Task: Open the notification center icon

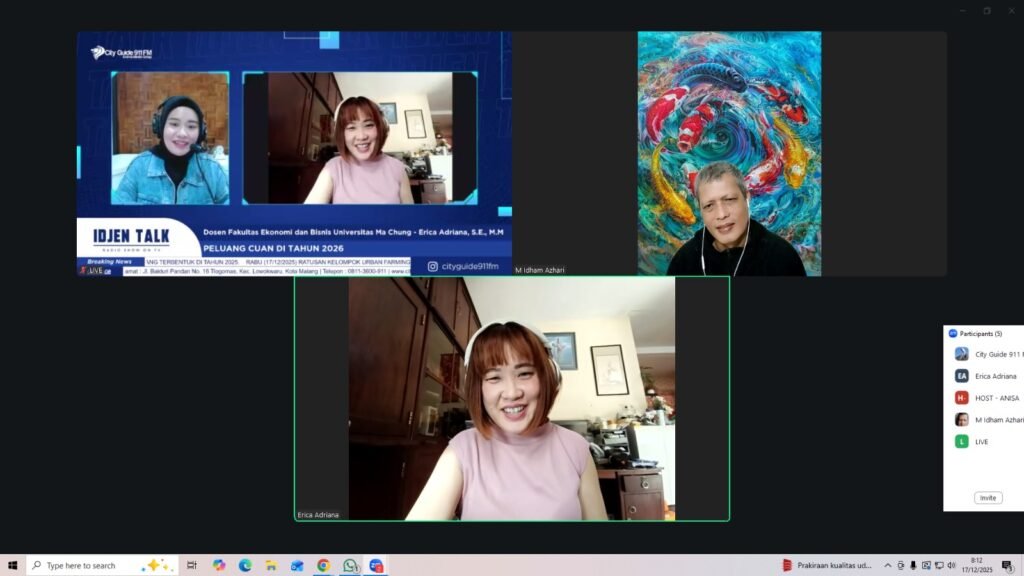Action: [1007, 565]
